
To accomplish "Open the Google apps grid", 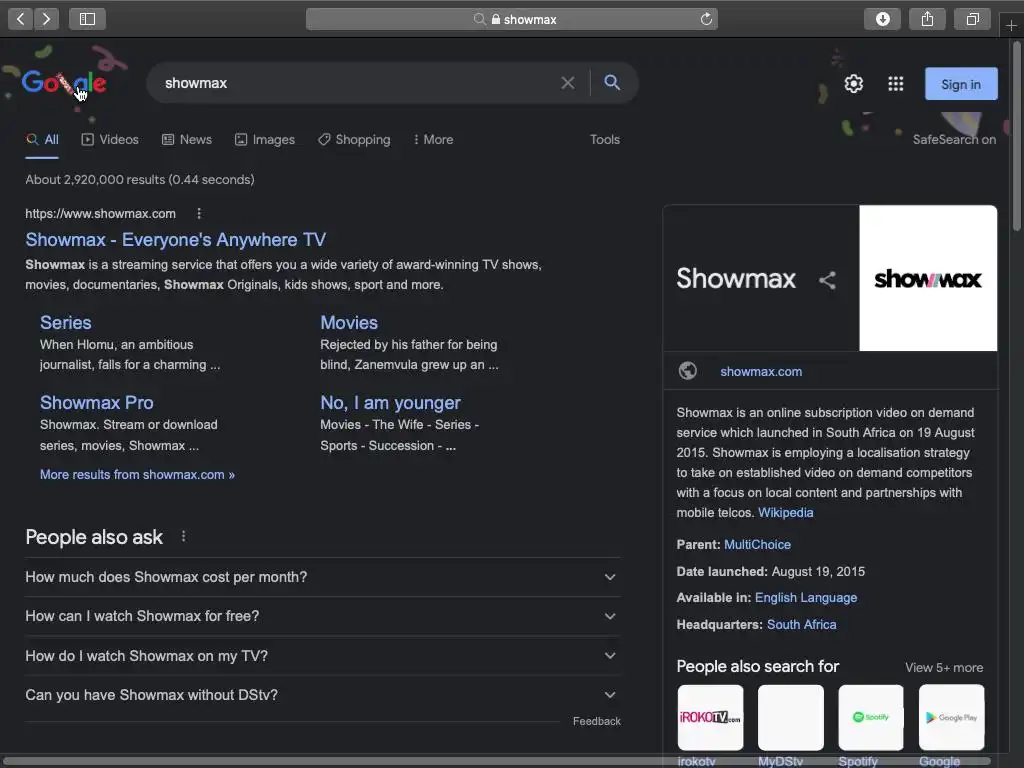I will (895, 84).
